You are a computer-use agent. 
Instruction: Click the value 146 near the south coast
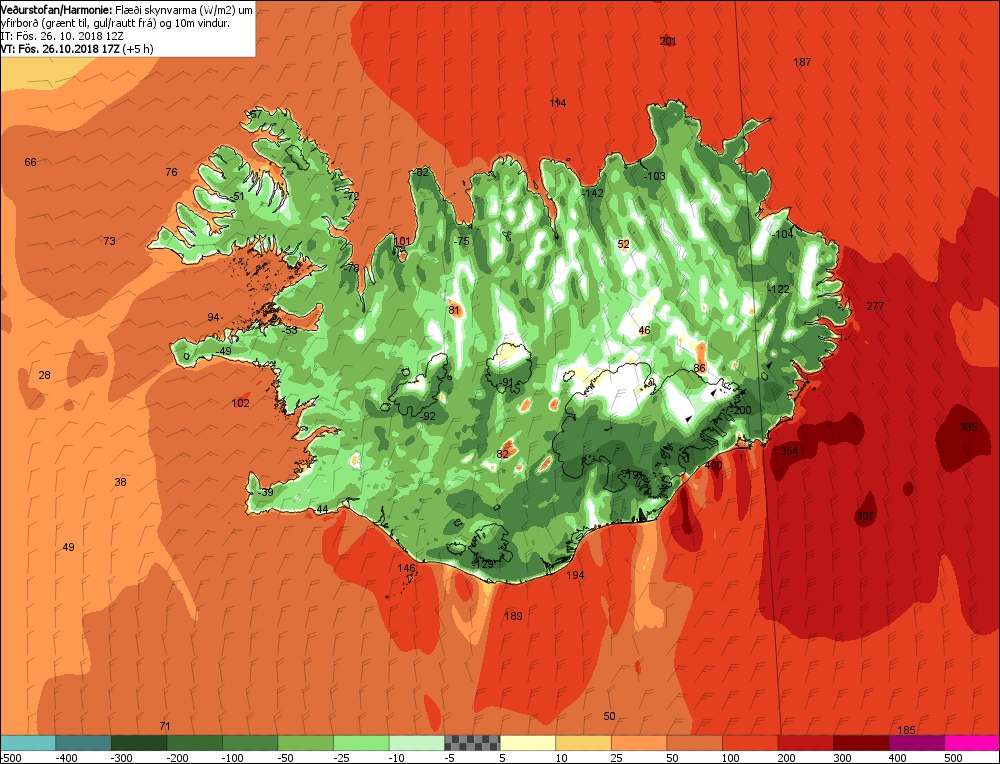(x=406, y=568)
